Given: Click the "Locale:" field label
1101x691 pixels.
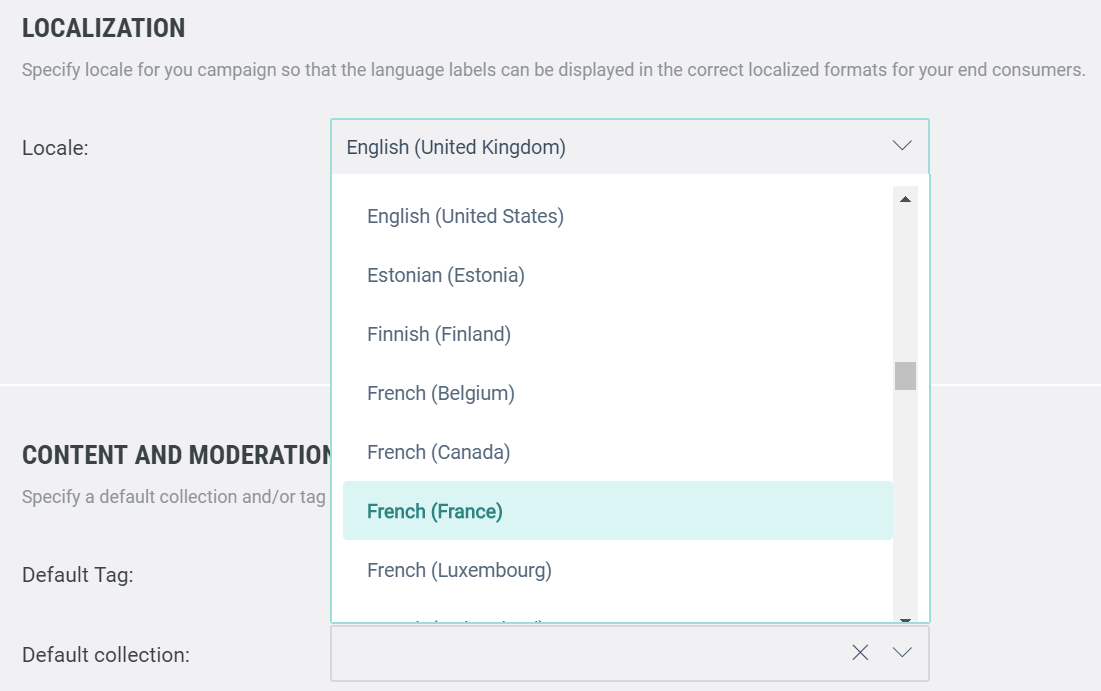Looking at the screenshot, I should click(55, 148).
